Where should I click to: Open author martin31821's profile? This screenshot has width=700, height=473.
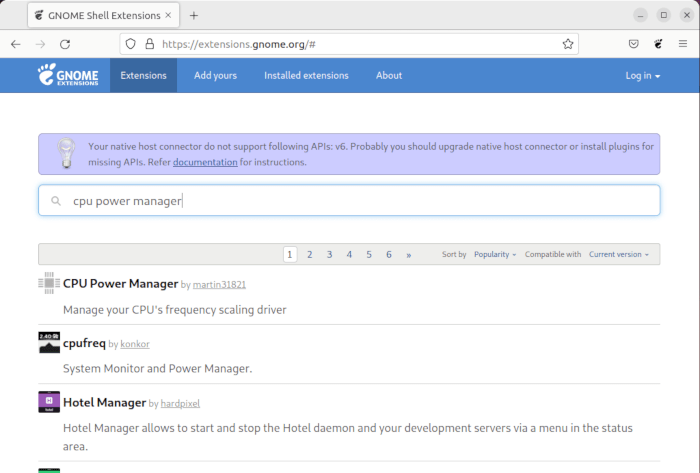[x=219, y=285]
